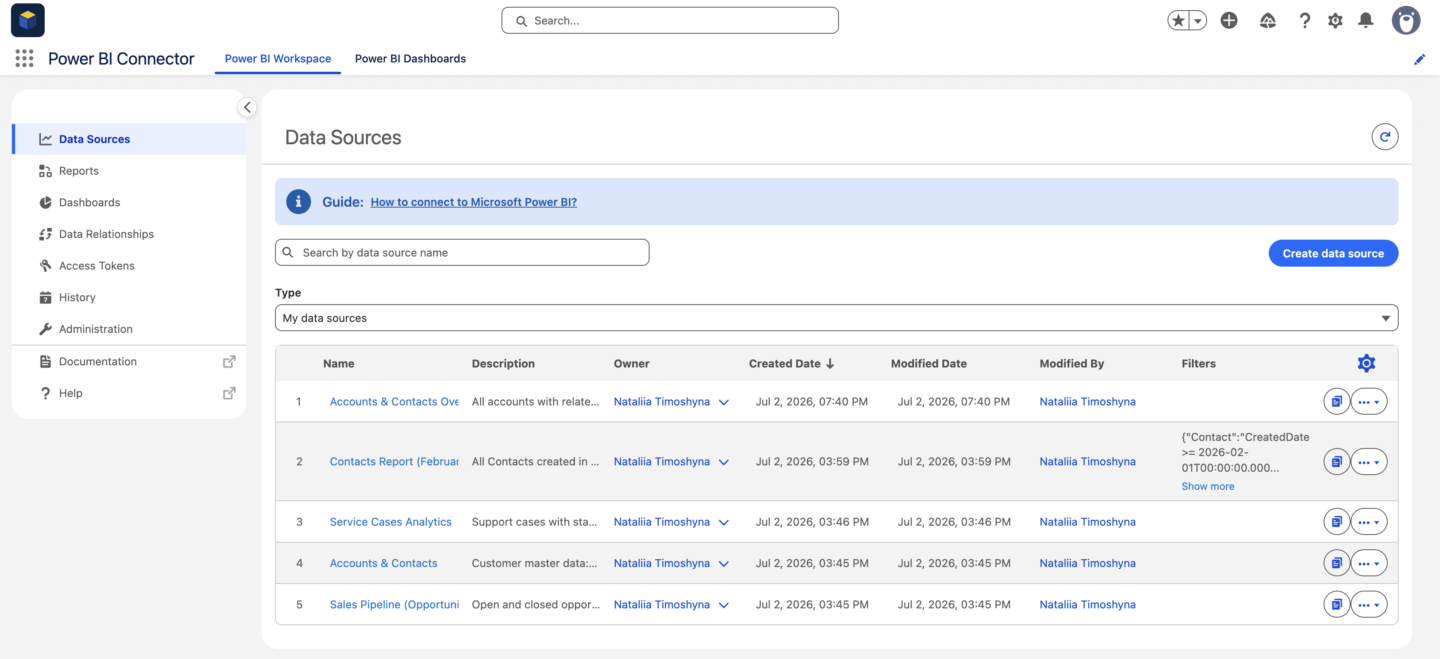This screenshot has height=659, width=1440.
Task: View notifications bell icon
Action: (1366, 20)
